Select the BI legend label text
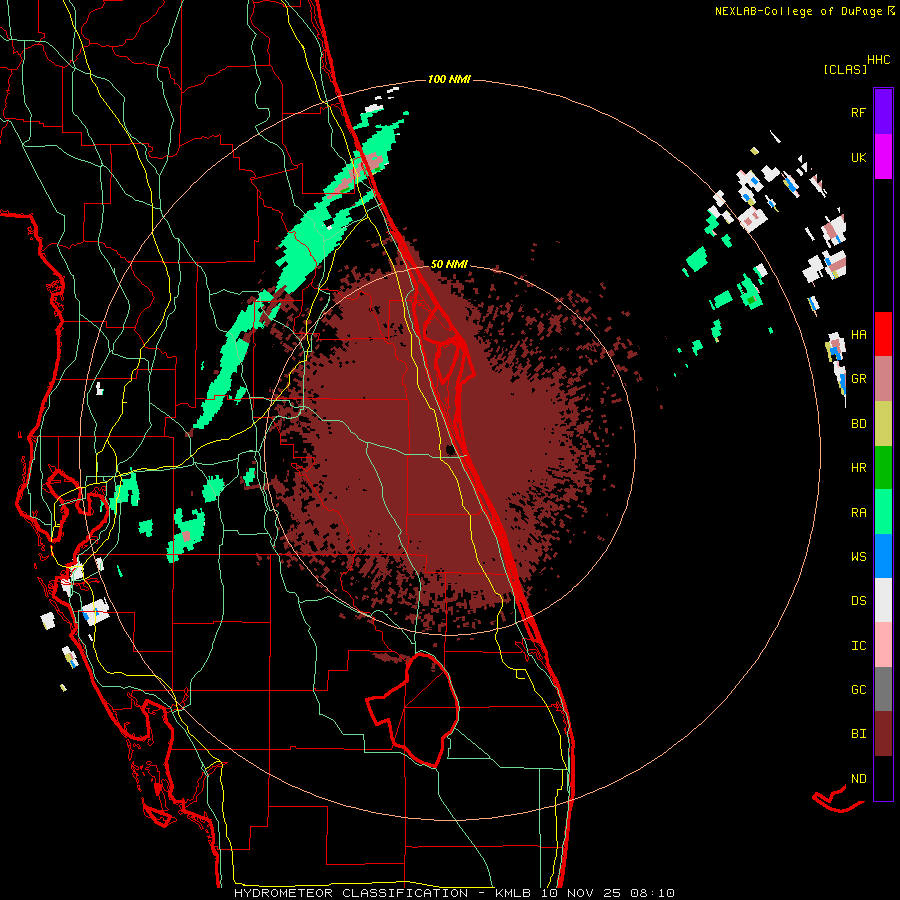This screenshot has width=900, height=900. click(x=858, y=734)
